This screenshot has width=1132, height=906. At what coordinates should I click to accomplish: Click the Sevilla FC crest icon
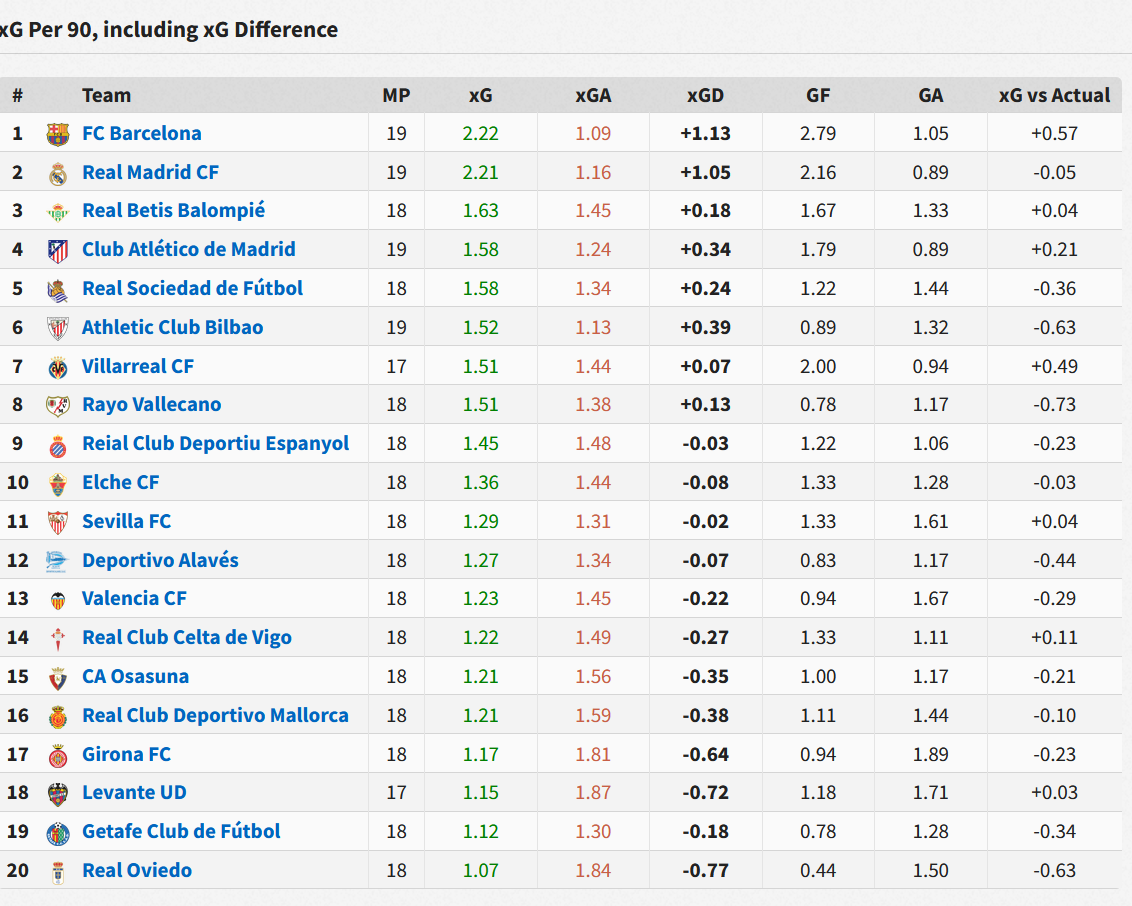pyautogui.click(x=58, y=523)
